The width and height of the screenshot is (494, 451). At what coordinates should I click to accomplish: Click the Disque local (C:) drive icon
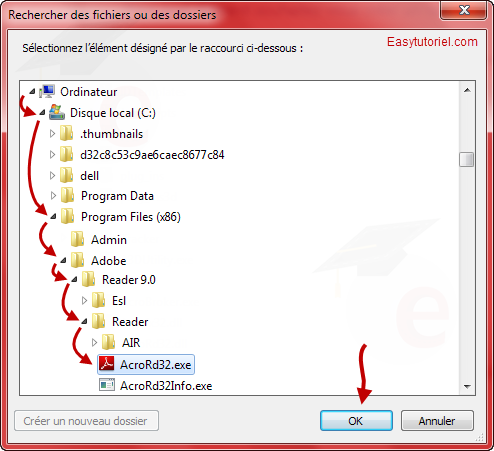[x=57, y=112]
